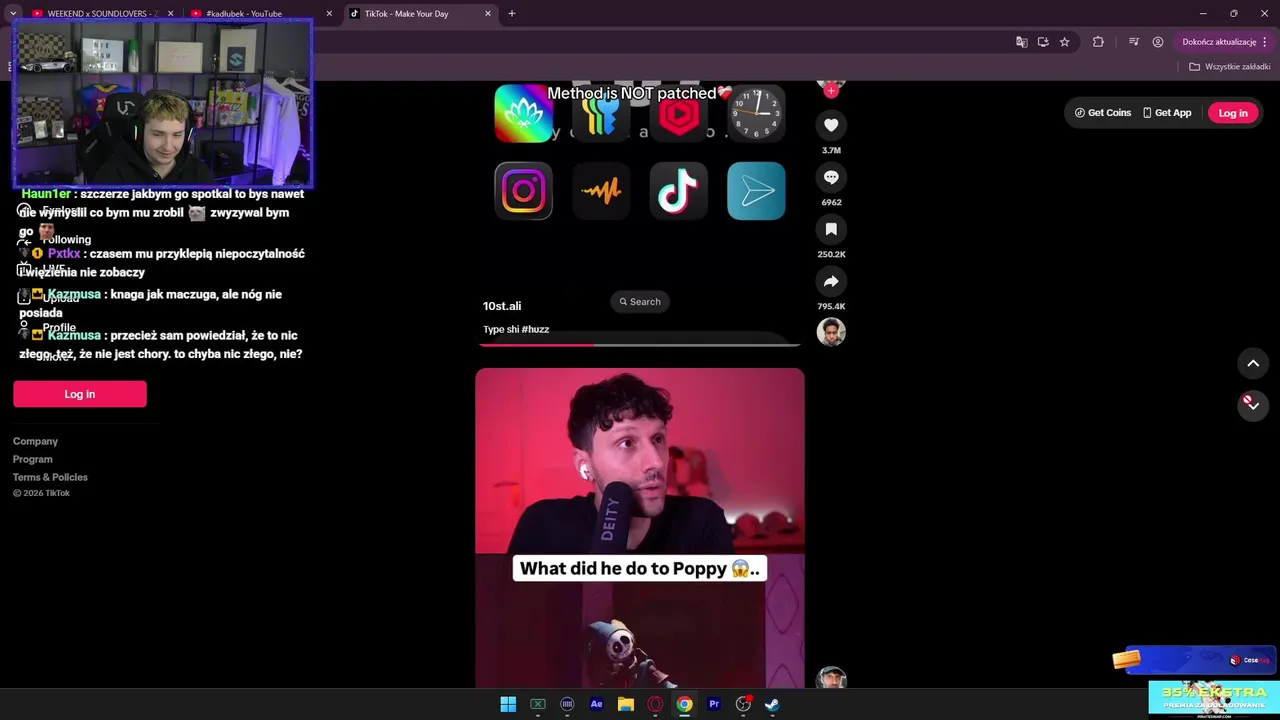Like the video with the heart icon
1280x720 pixels.
831,125
